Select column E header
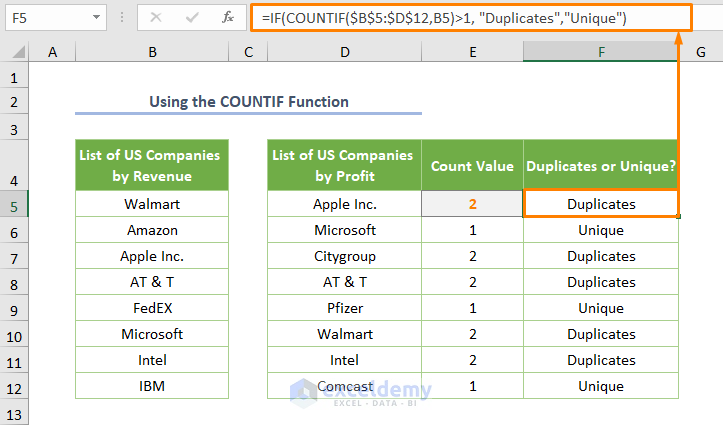 (x=471, y=52)
